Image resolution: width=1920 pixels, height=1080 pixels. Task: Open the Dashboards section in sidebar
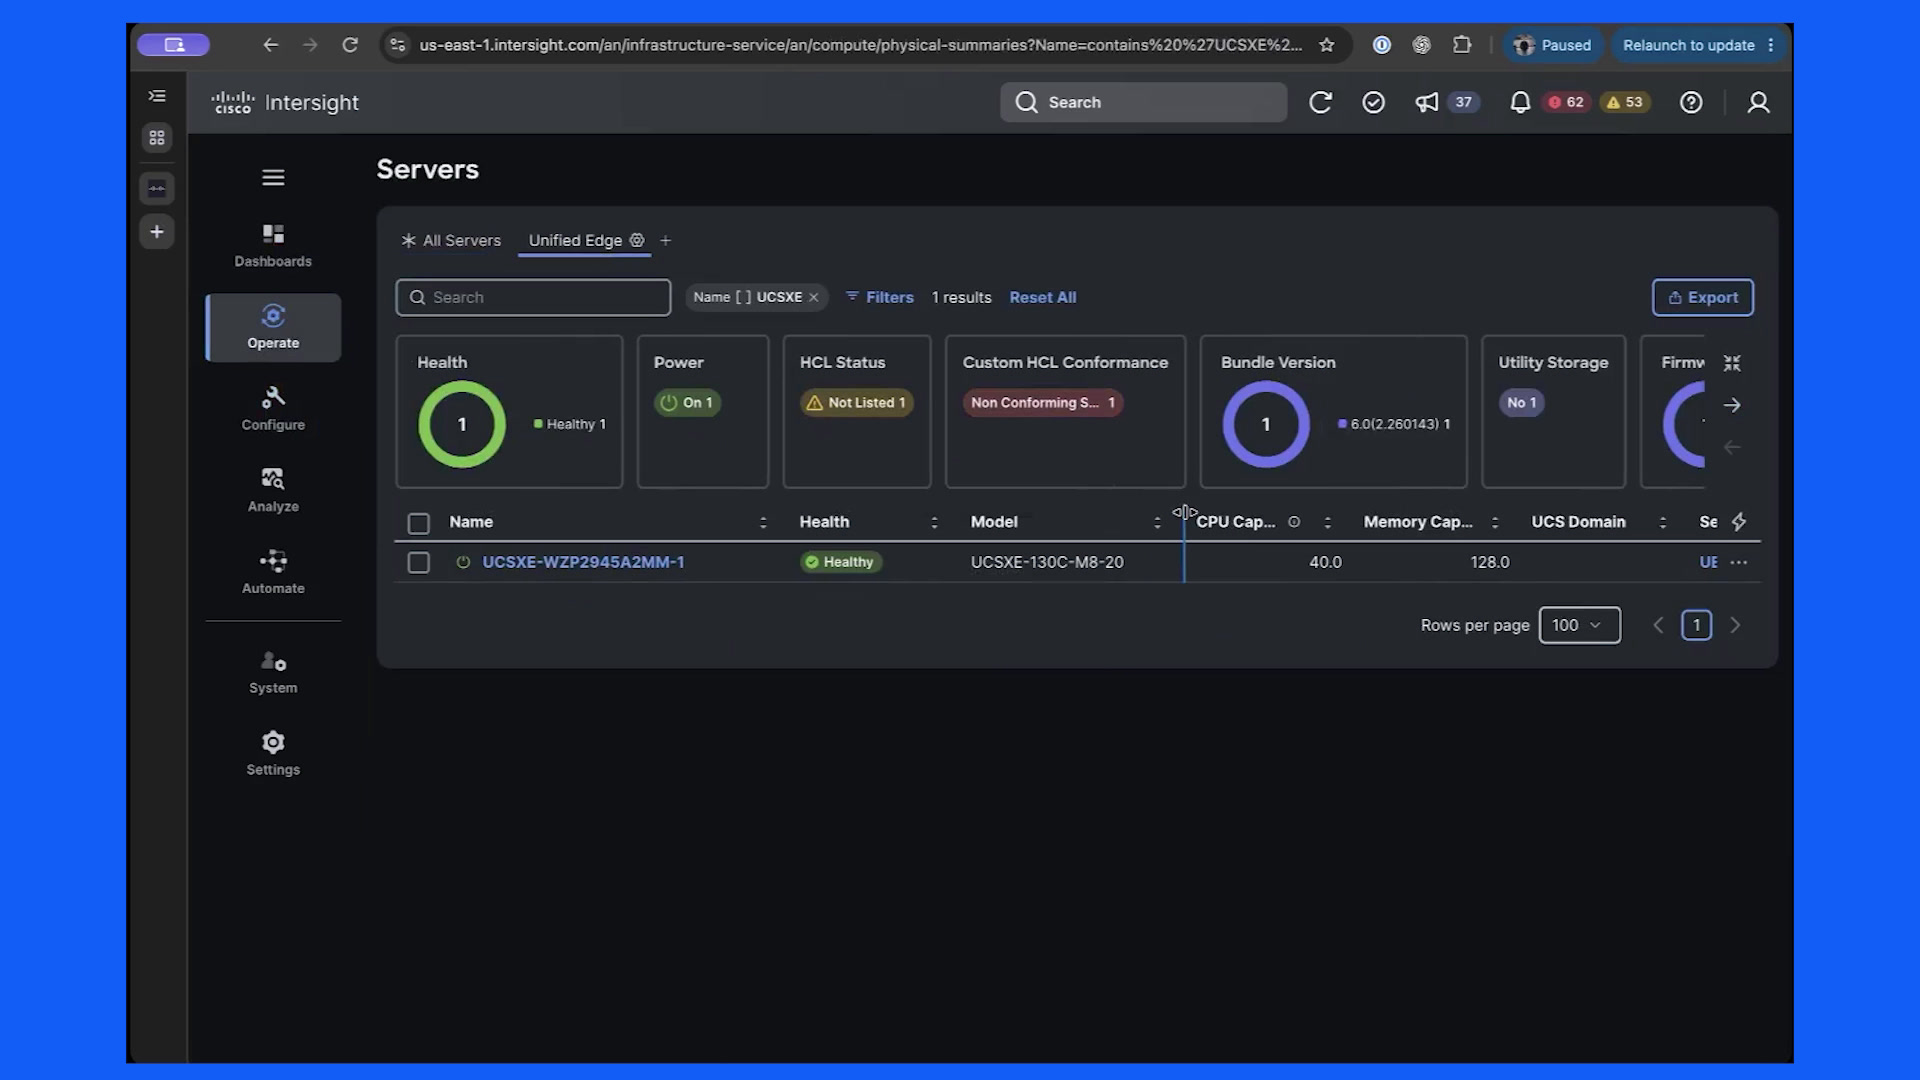tap(273, 245)
